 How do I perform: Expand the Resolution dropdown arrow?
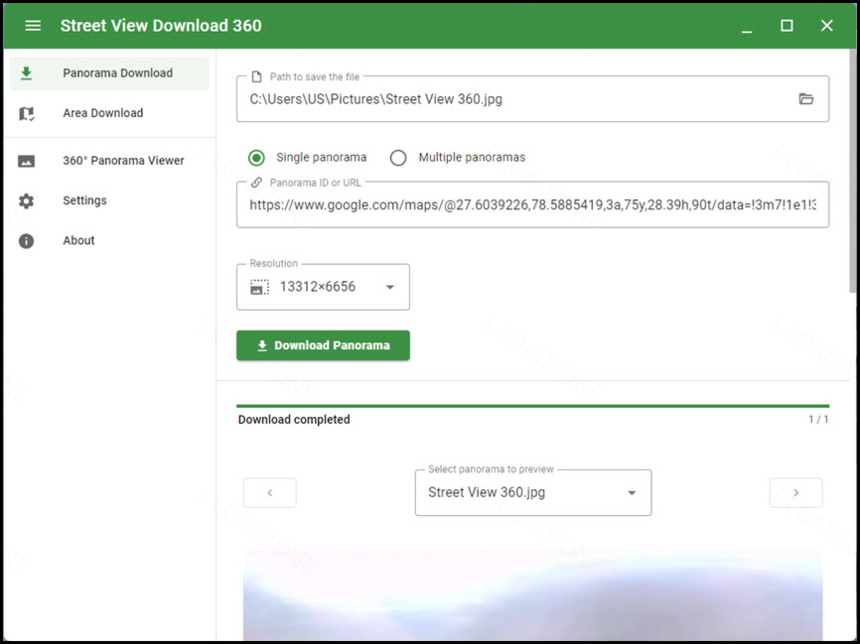390,287
